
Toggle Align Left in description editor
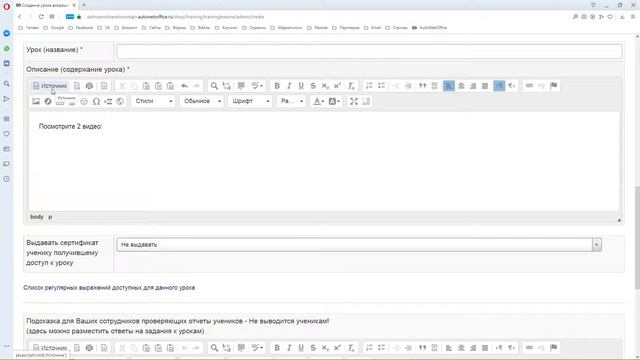449,86
